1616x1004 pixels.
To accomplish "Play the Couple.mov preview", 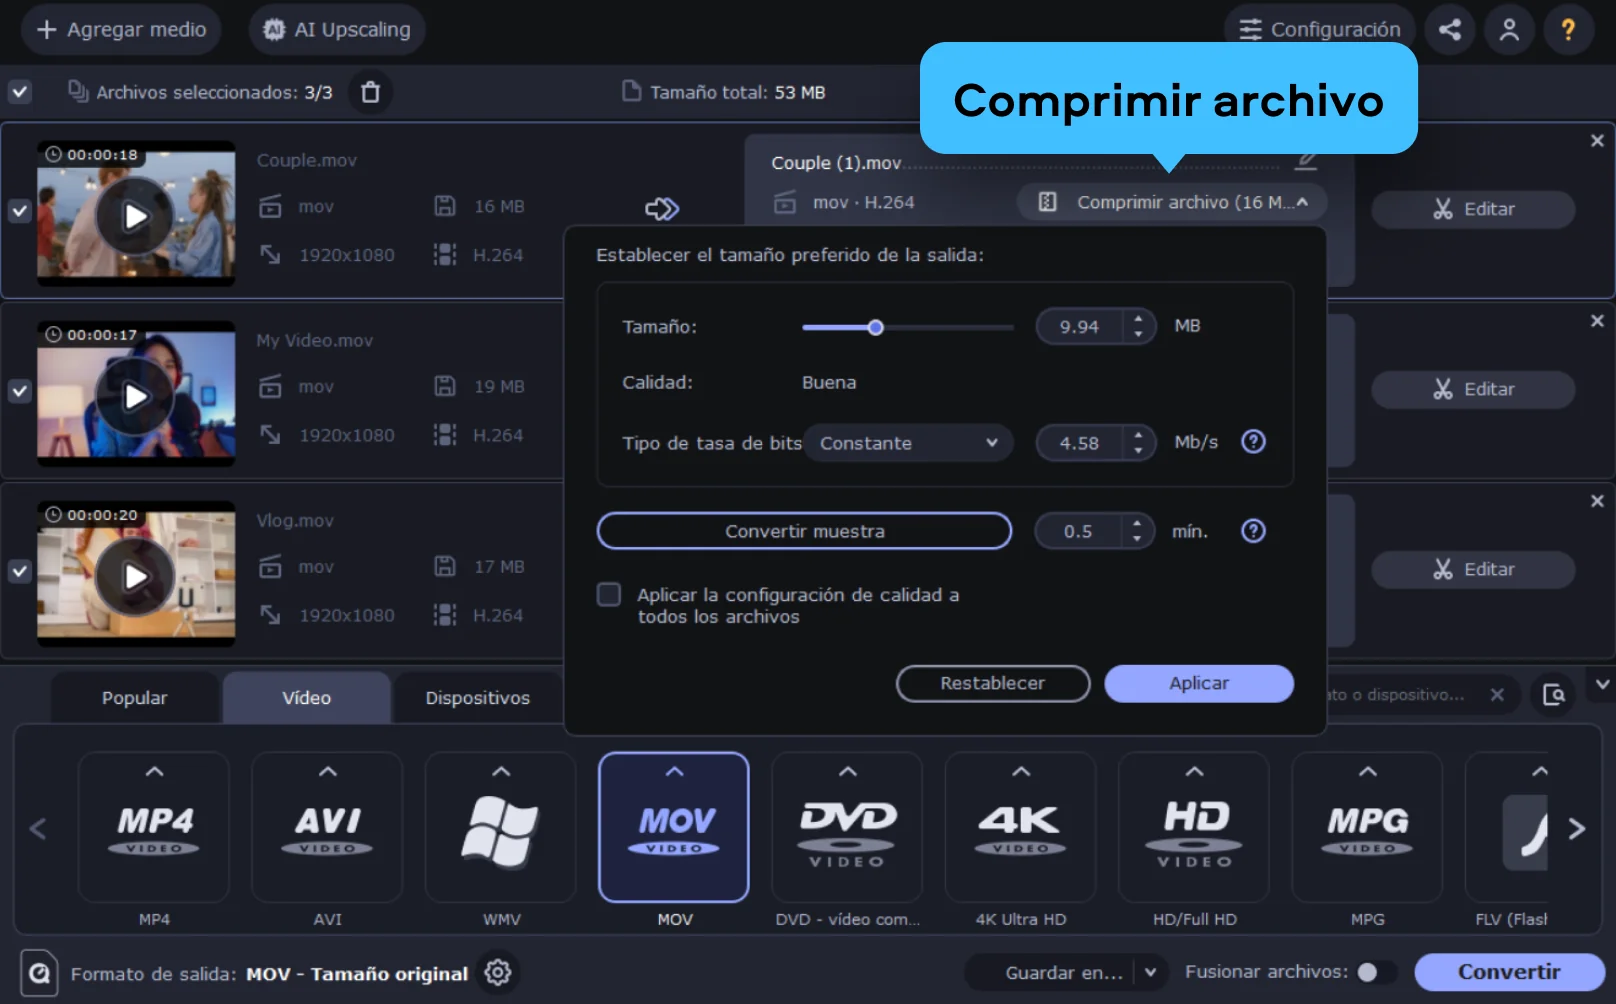I will coord(135,216).
